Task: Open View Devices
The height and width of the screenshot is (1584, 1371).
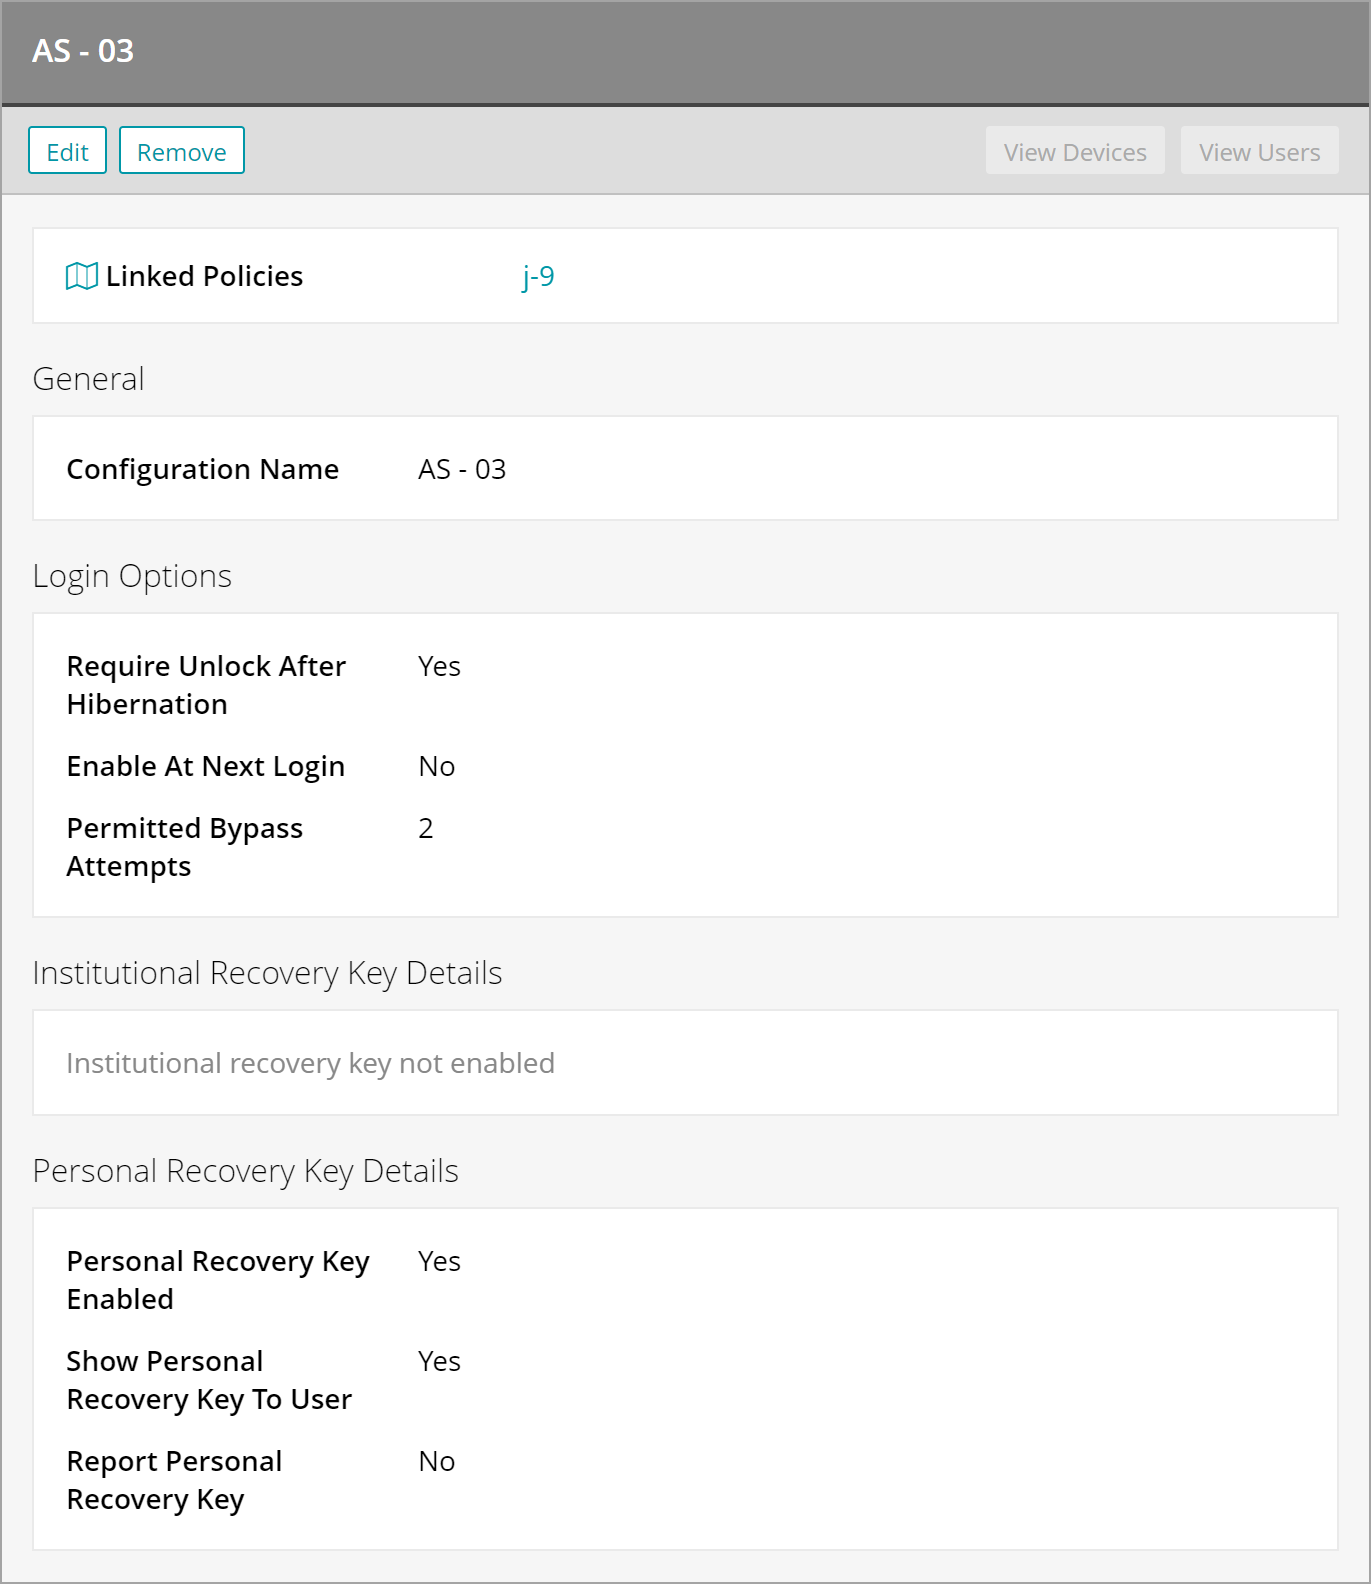Action: tap(1074, 151)
